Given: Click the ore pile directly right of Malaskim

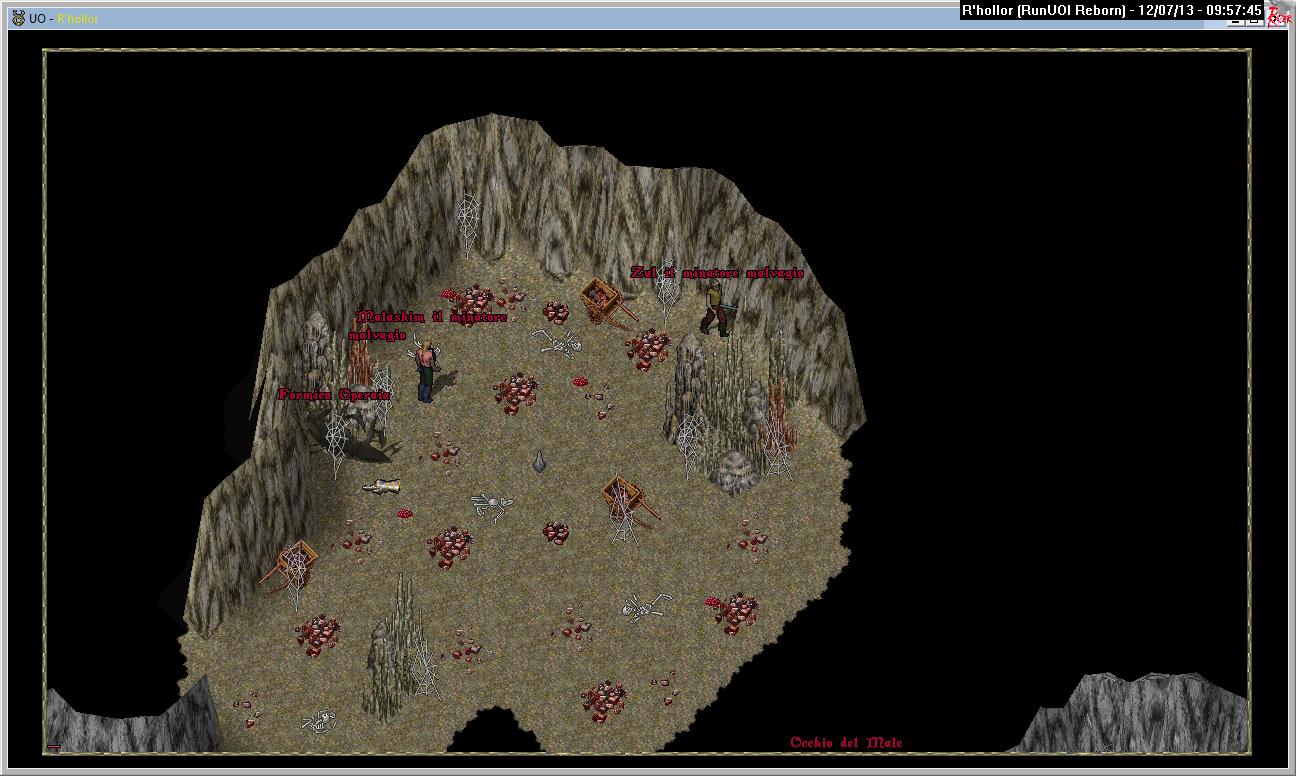Looking at the screenshot, I should [x=516, y=393].
